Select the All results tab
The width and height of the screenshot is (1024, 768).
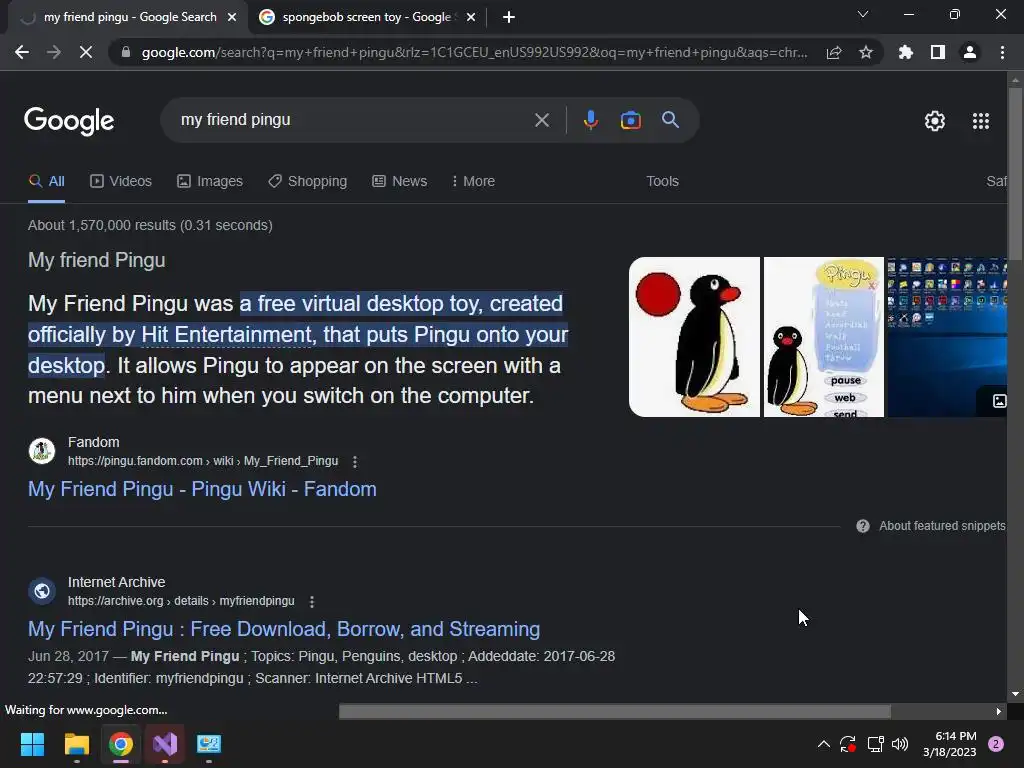click(x=46, y=182)
